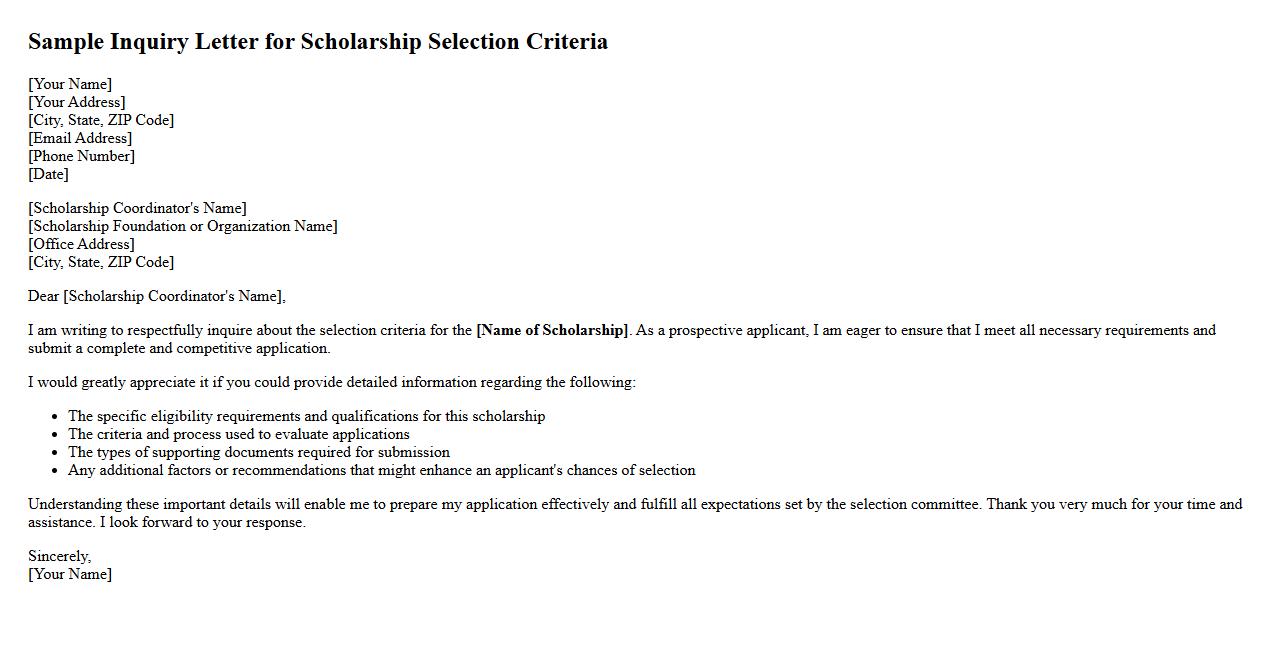The image size is (1278, 650).
Task: Click the supporting documents bullet item
Action: coord(258,452)
